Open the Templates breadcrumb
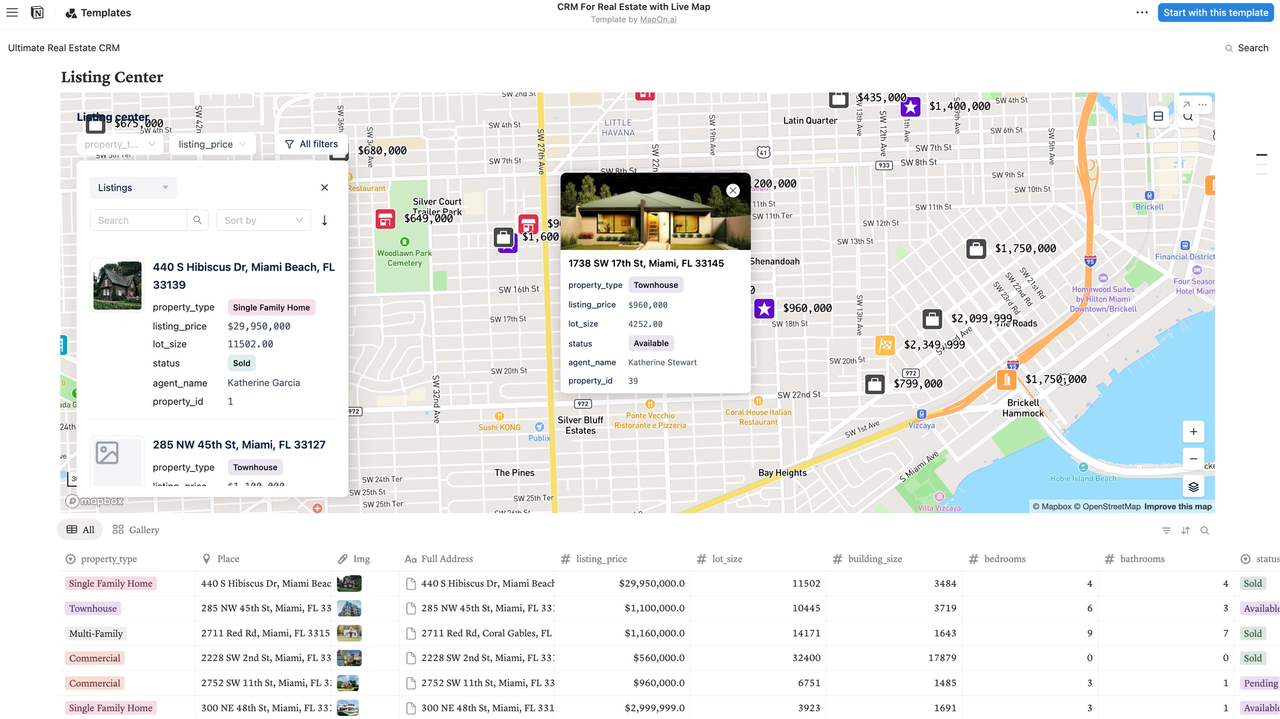 [x=98, y=13]
